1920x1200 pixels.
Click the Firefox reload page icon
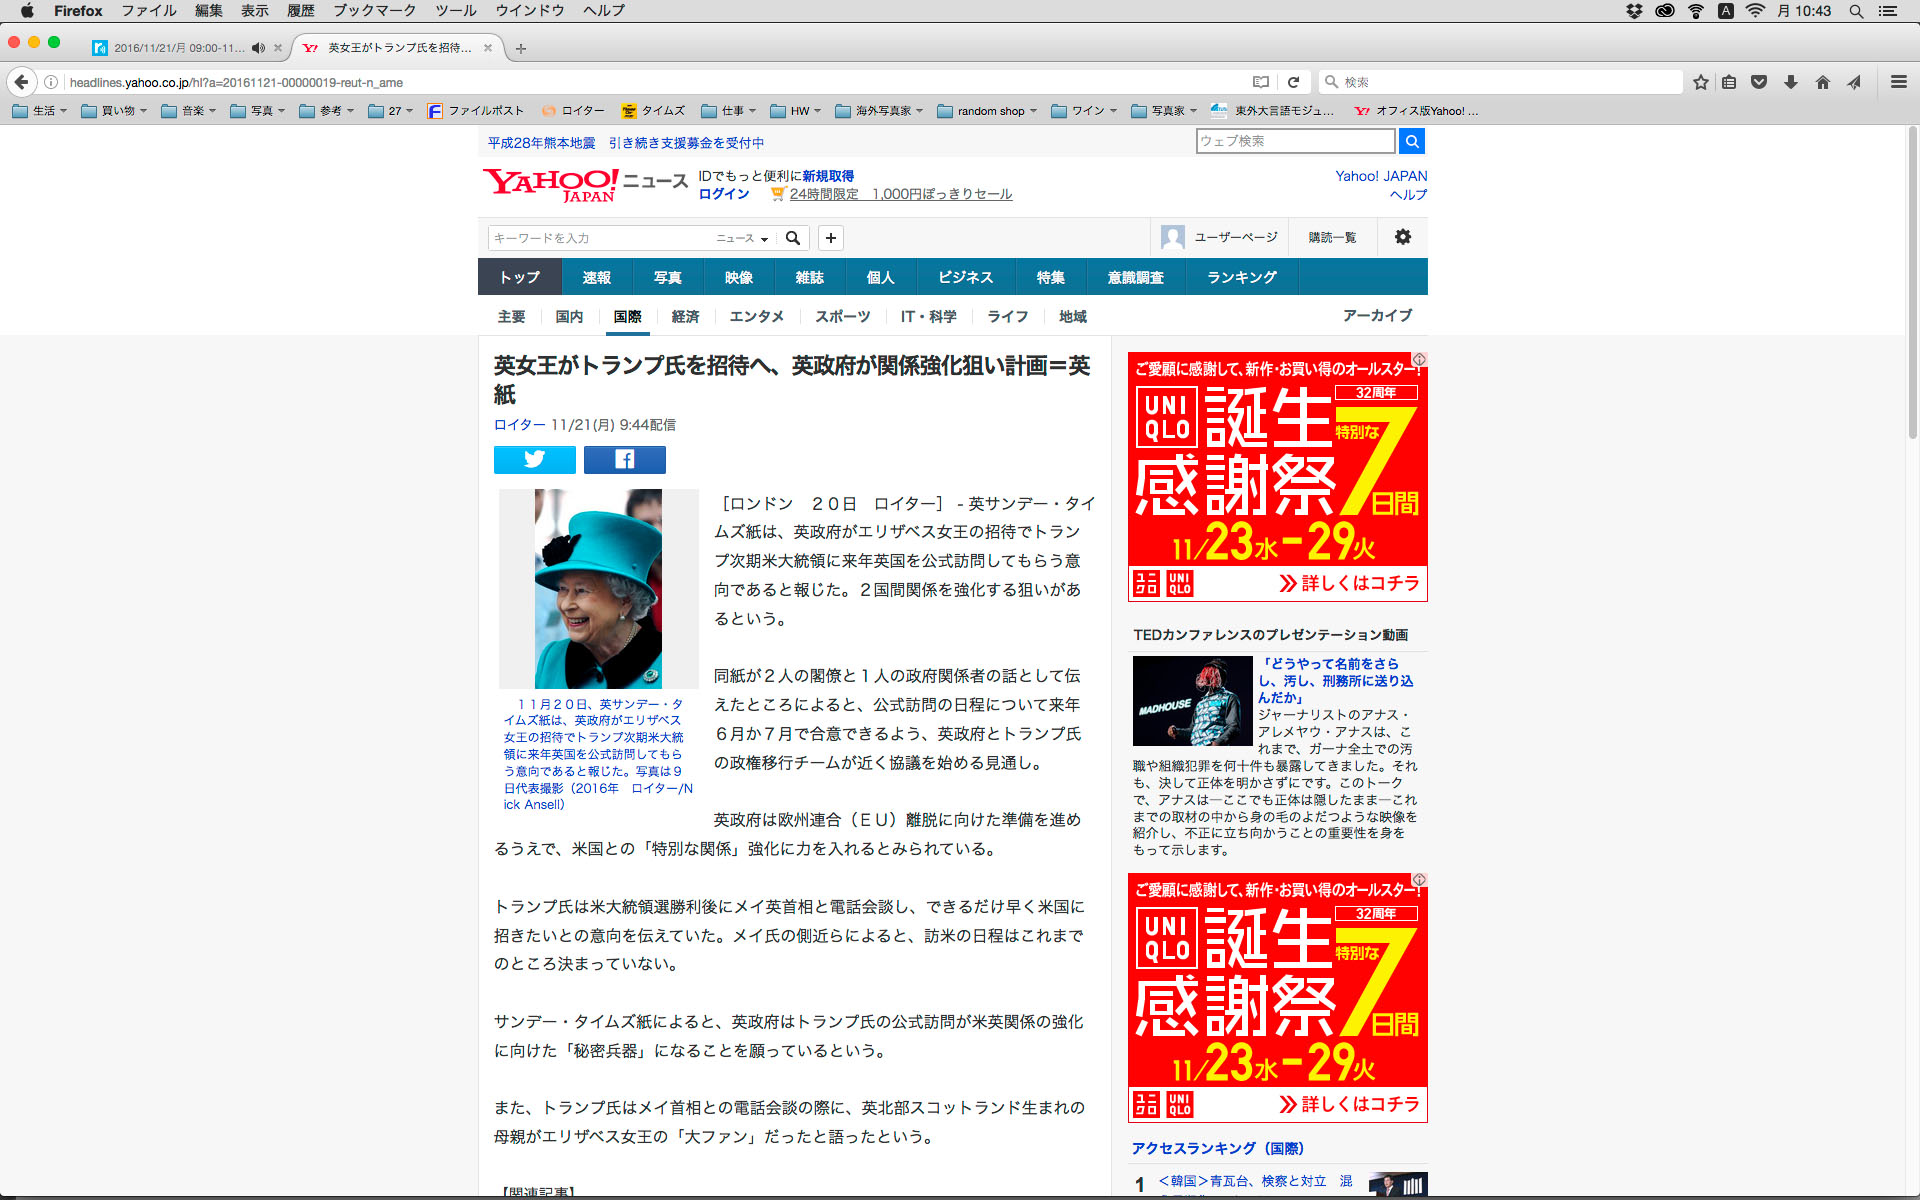(x=1293, y=82)
